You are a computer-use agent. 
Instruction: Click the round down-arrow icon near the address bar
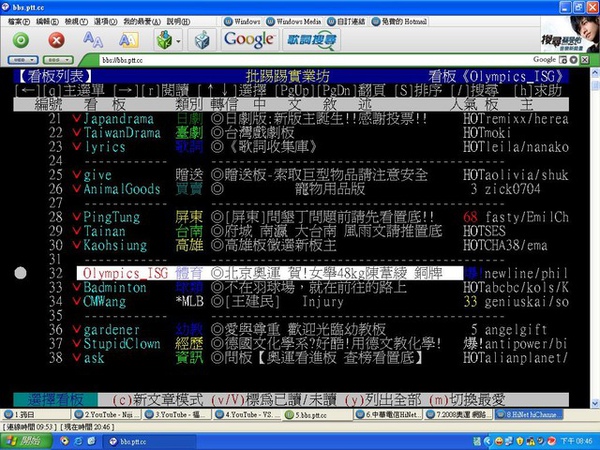point(574,60)
